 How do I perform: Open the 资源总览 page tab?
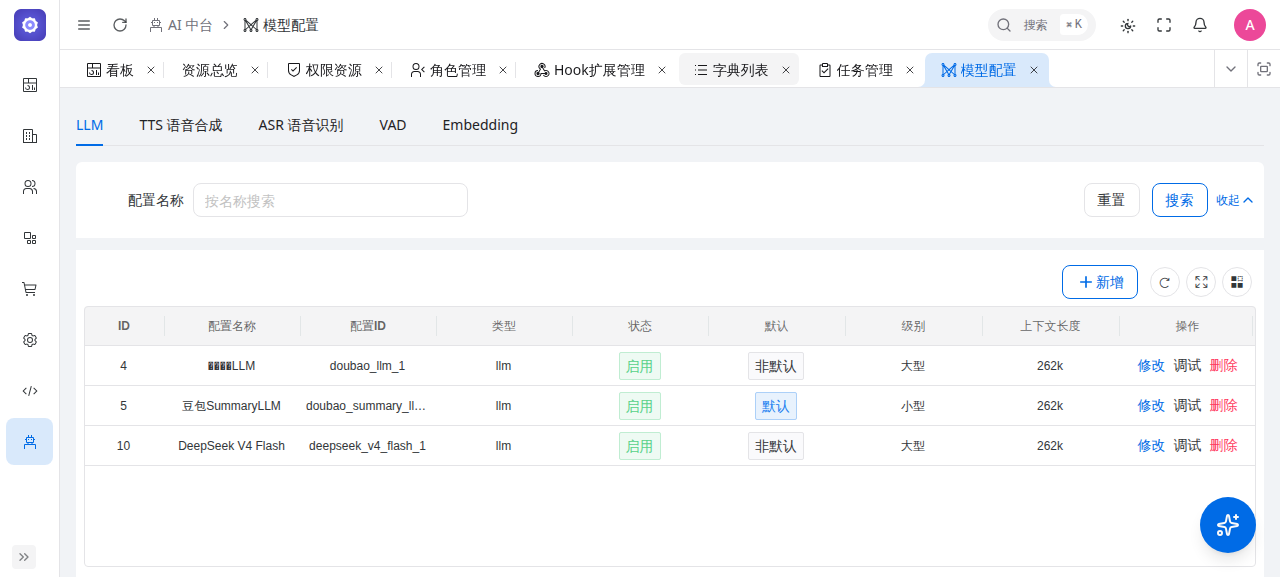click(209, 70)
